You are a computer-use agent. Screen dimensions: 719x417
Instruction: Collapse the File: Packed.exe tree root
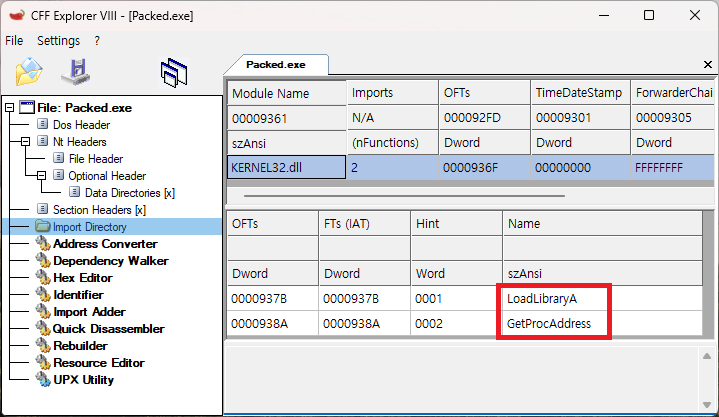coord(10,108)
